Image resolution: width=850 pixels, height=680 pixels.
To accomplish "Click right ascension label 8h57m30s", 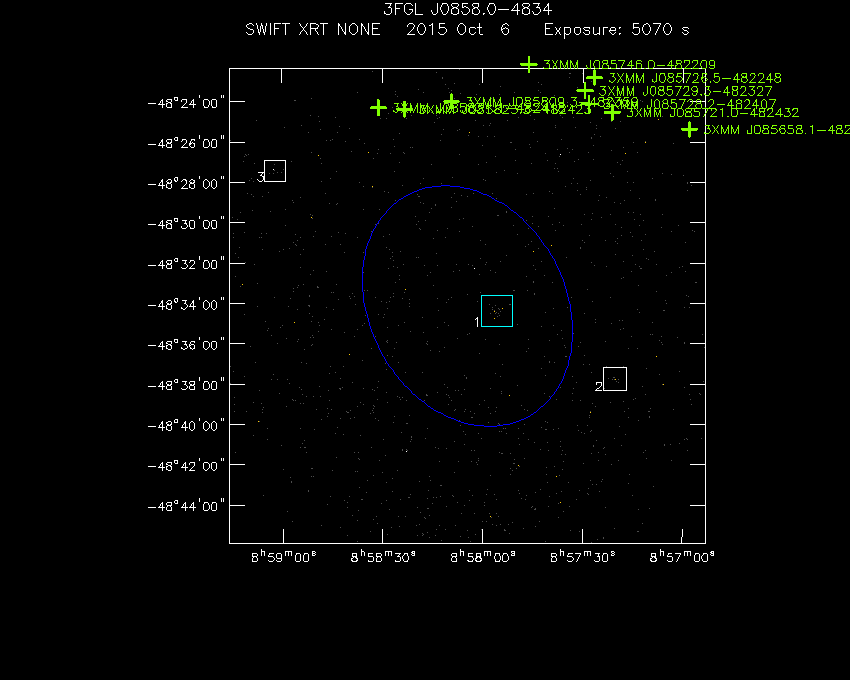I will click(583, 557).
